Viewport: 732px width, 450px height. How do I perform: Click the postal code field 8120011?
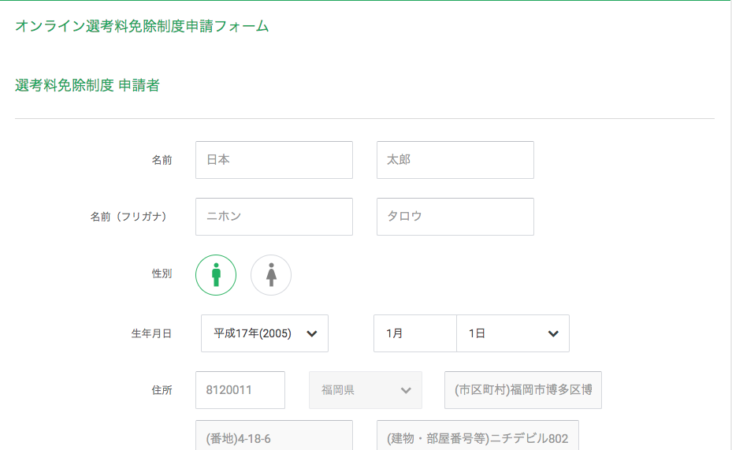240,390
